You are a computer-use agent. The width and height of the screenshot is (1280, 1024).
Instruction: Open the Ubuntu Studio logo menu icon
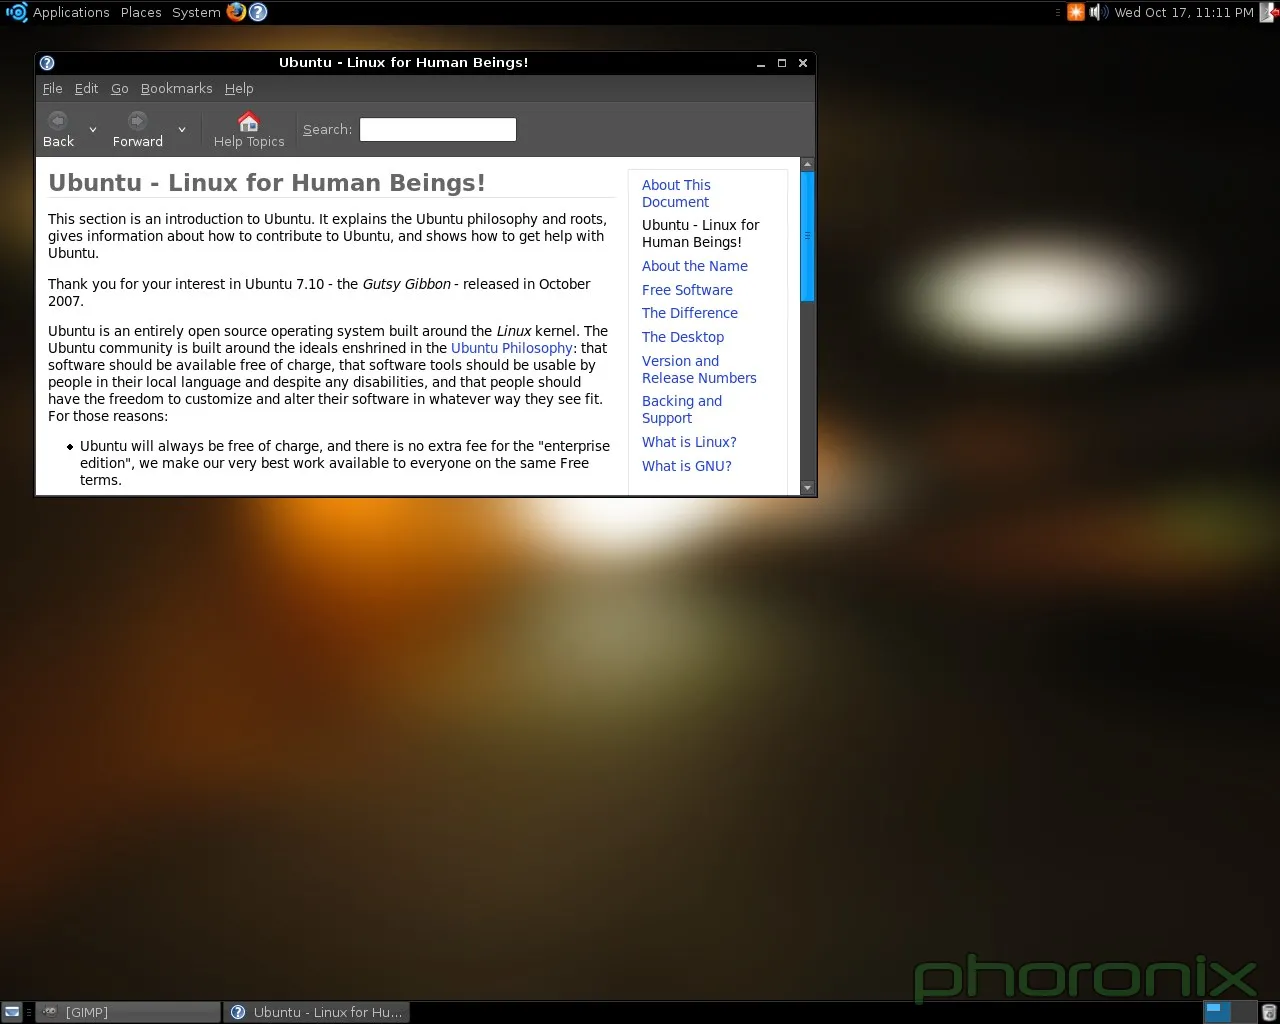click(x=16, y=12)
